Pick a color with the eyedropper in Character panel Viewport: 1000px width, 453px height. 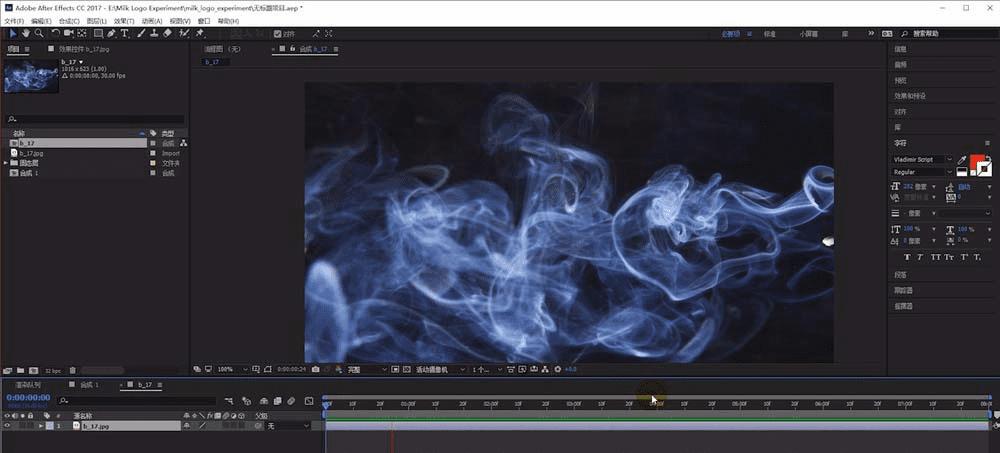(962, 159)
